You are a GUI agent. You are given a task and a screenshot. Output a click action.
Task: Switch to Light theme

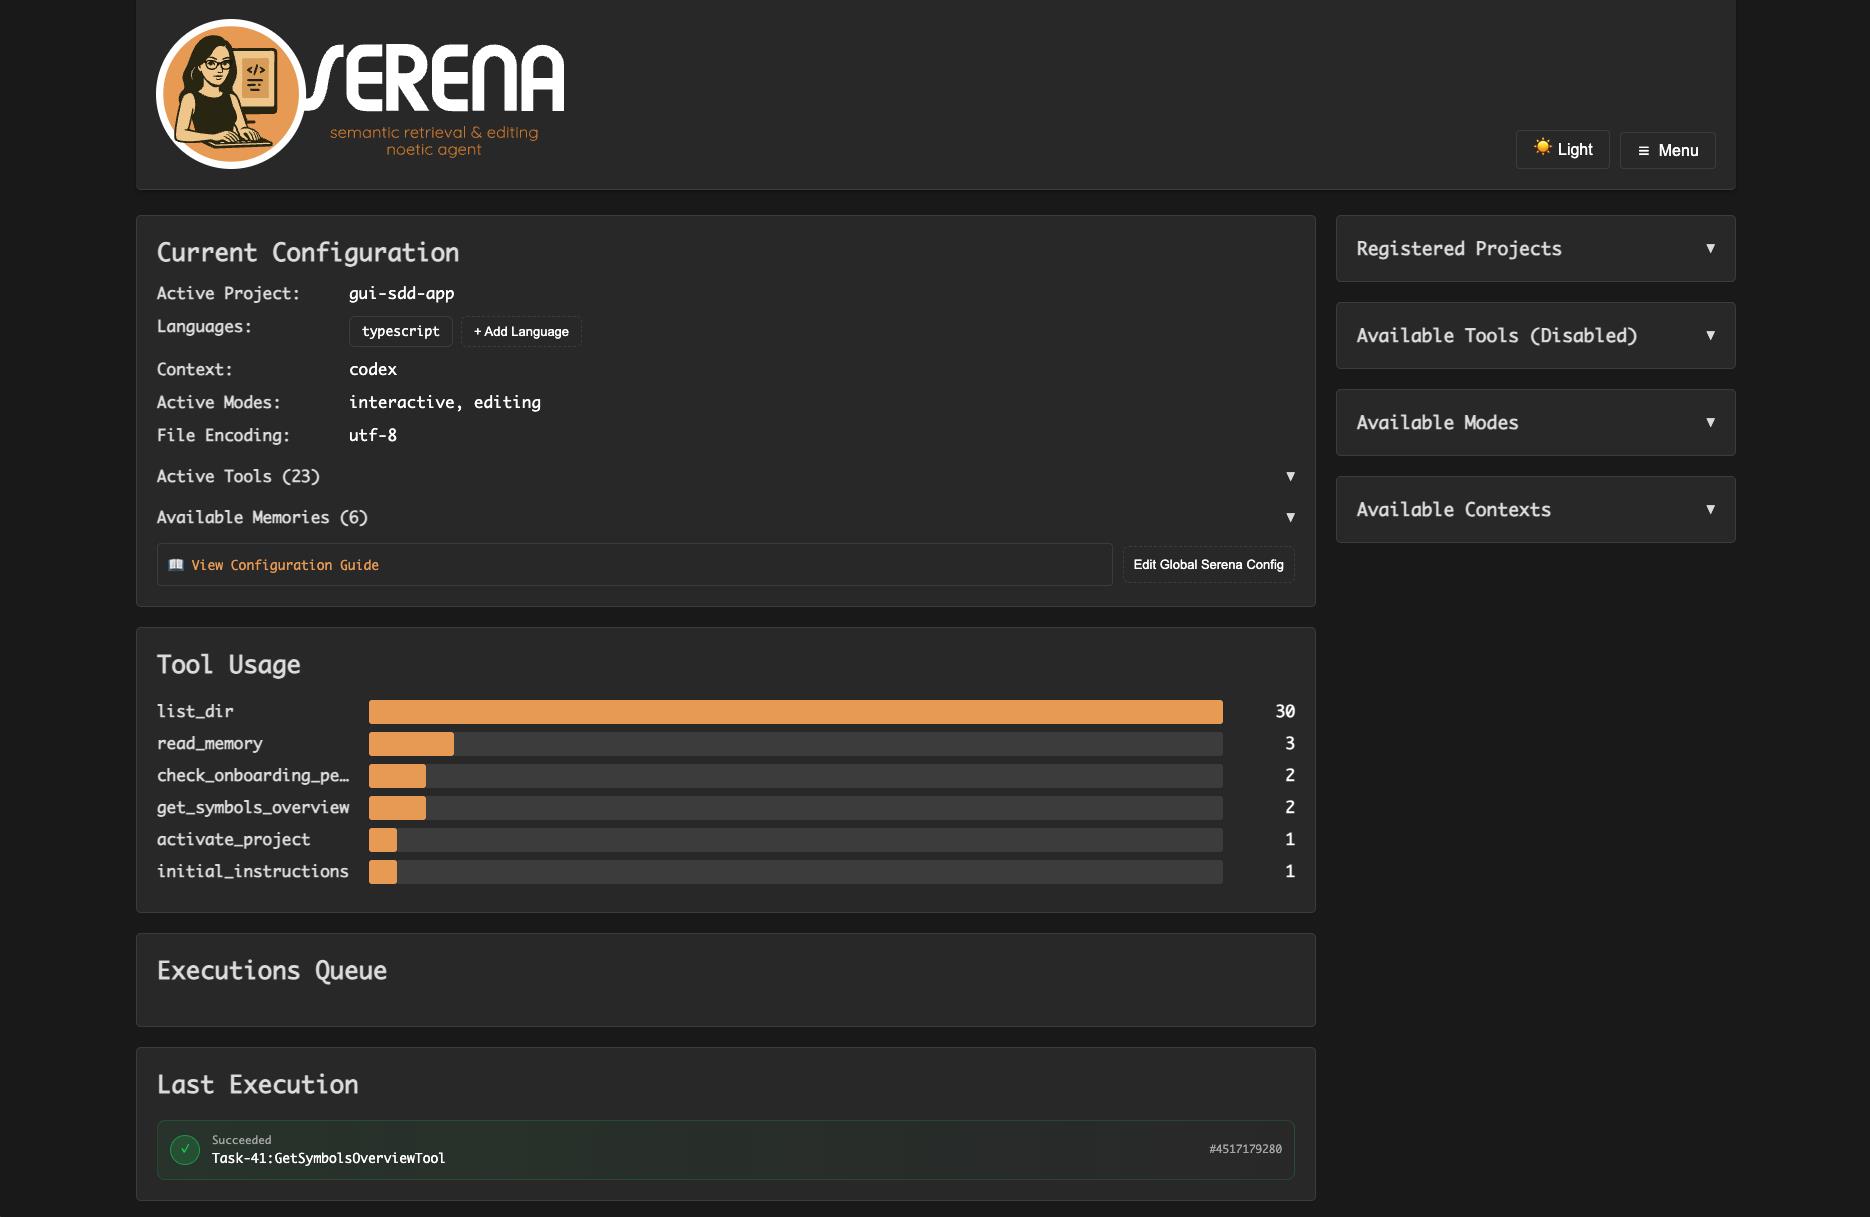[1562, 150]
